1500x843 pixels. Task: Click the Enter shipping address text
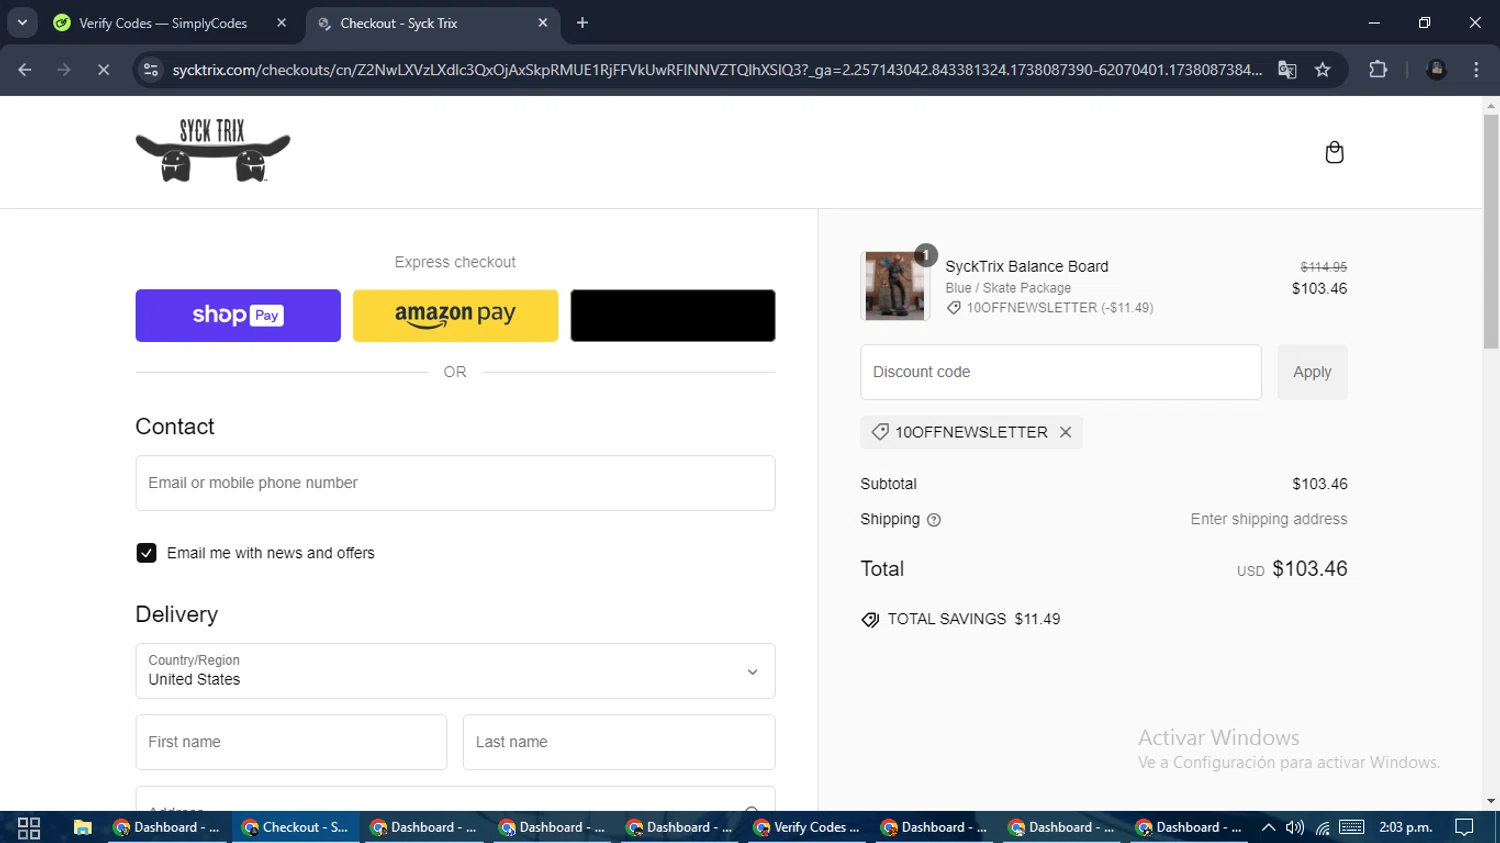tap(1269, 520)
